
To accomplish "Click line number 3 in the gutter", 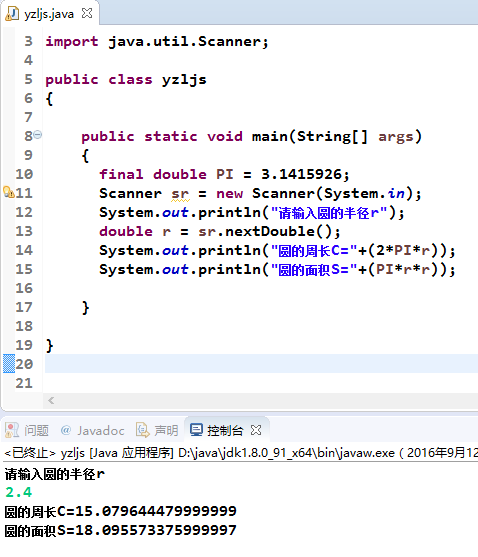I will coord(28,42).
